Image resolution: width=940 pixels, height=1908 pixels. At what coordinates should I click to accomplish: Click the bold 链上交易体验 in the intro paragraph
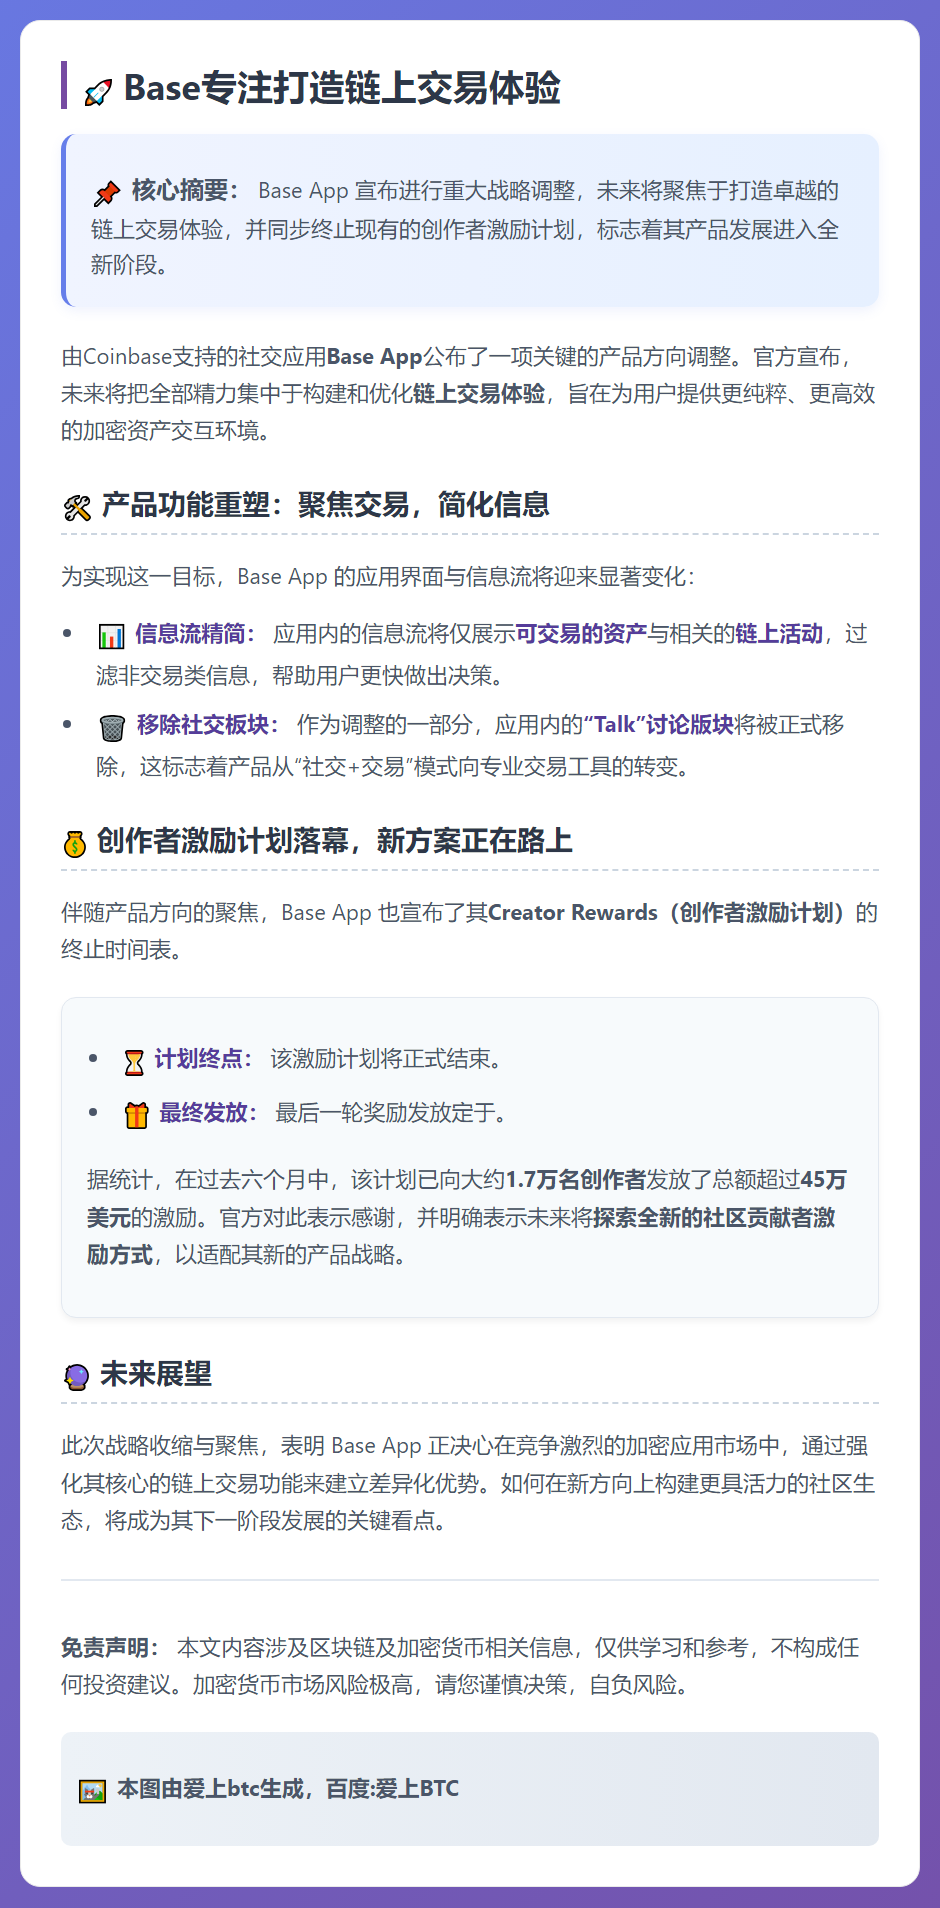(x=479, y=394)
